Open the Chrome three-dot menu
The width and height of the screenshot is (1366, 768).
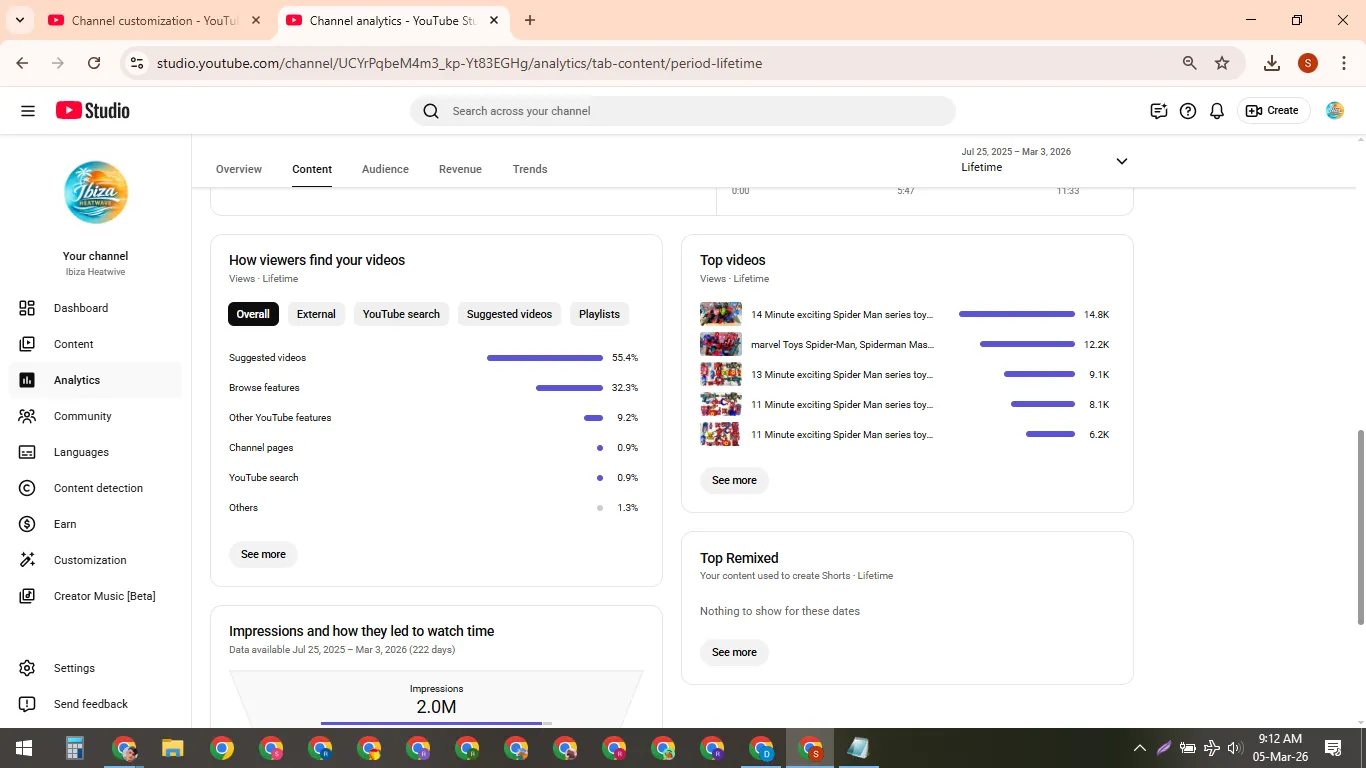1344,63
